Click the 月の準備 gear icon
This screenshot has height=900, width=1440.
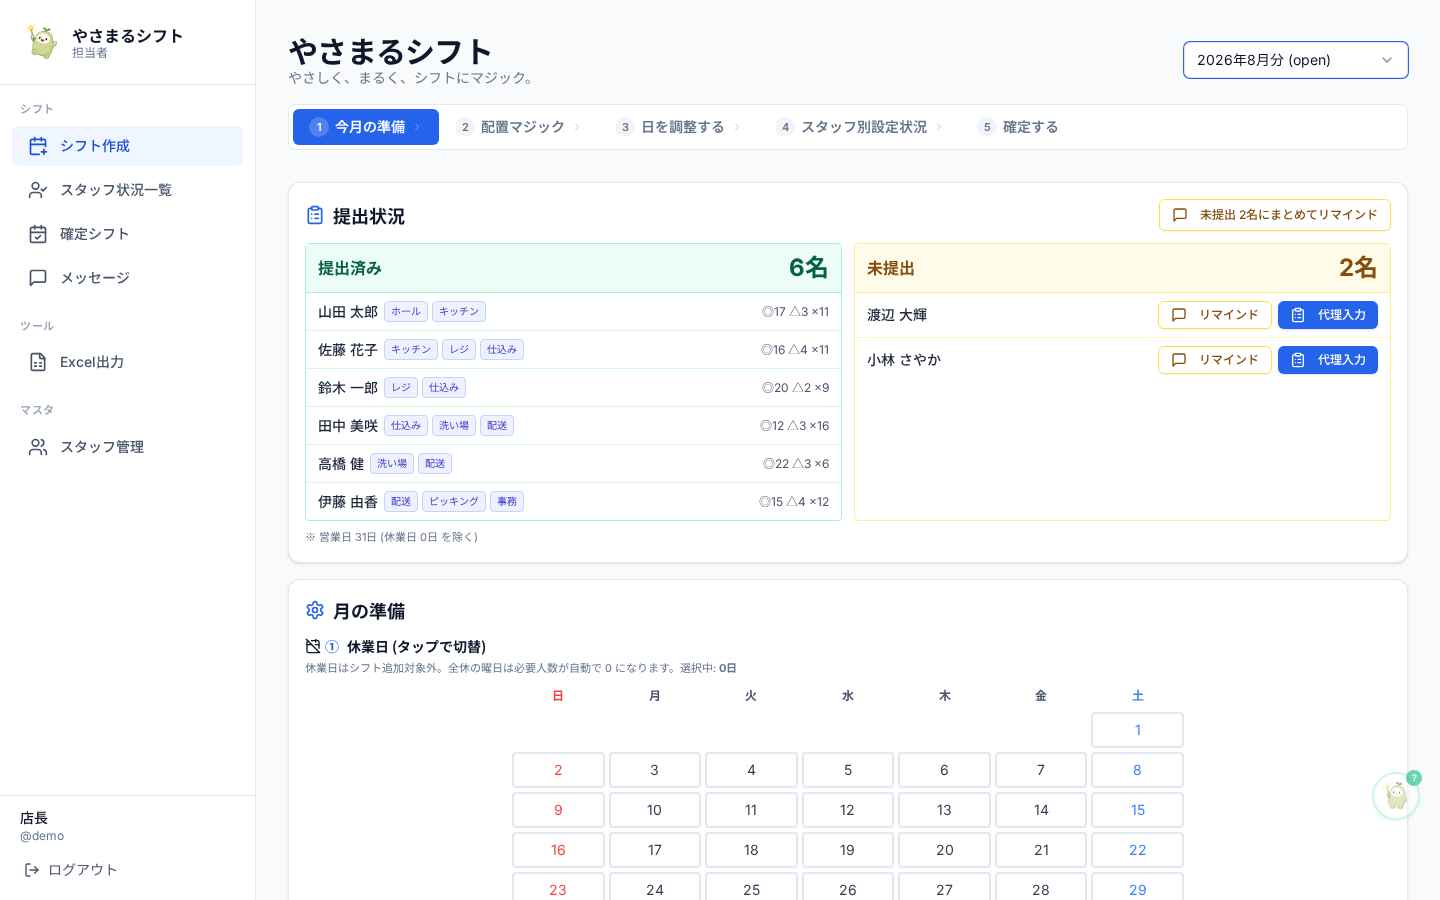[x=315, y=610]
